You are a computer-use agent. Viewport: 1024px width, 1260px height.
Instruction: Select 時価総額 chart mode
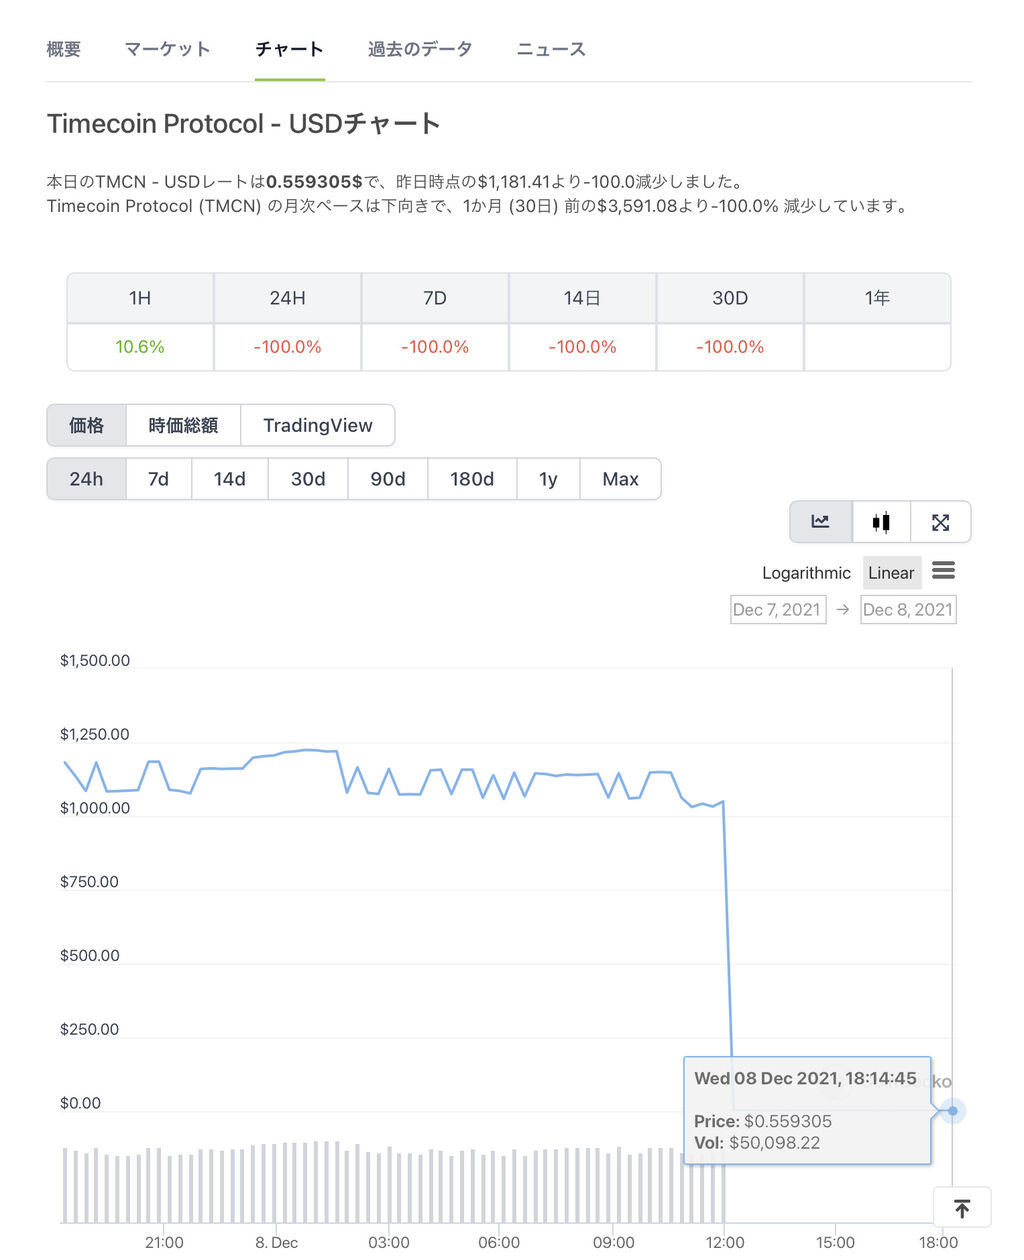tap(183, 425)
